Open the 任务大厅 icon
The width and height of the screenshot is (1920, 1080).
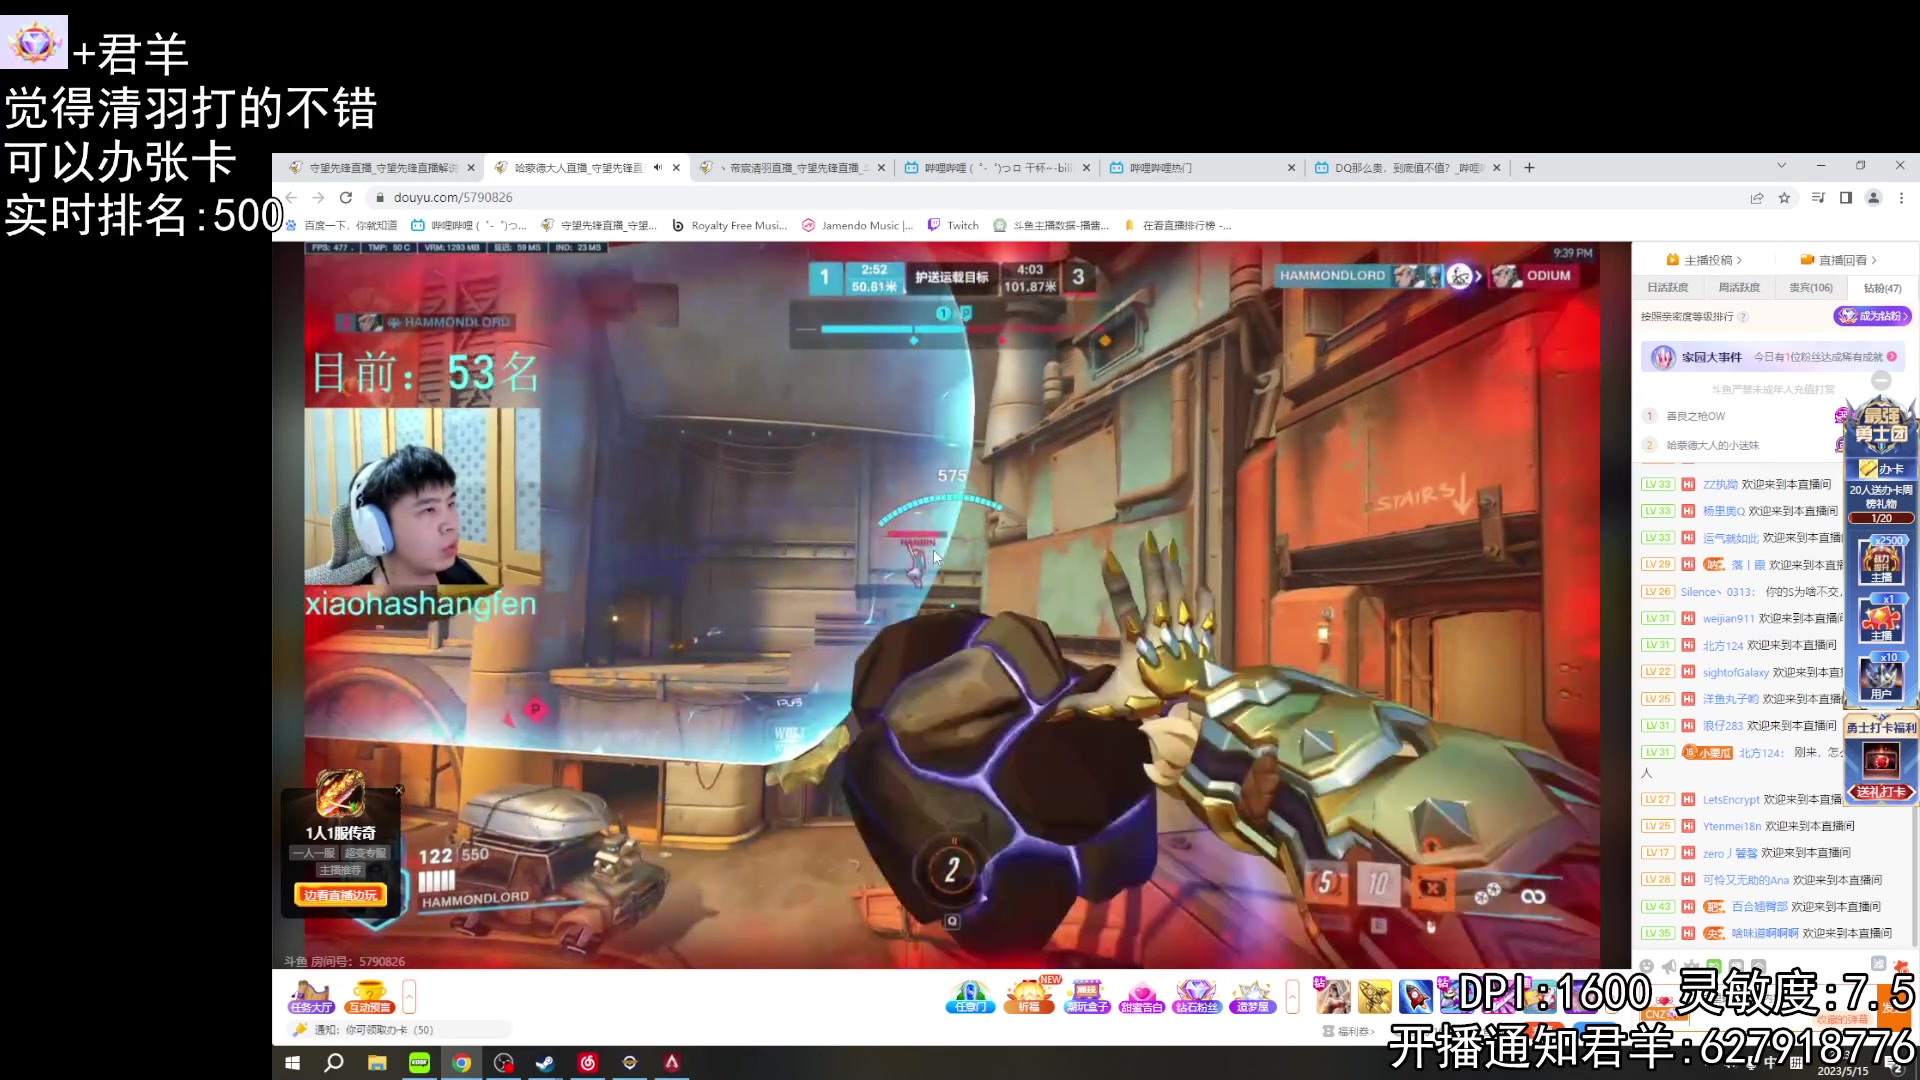tap(310, 997)
